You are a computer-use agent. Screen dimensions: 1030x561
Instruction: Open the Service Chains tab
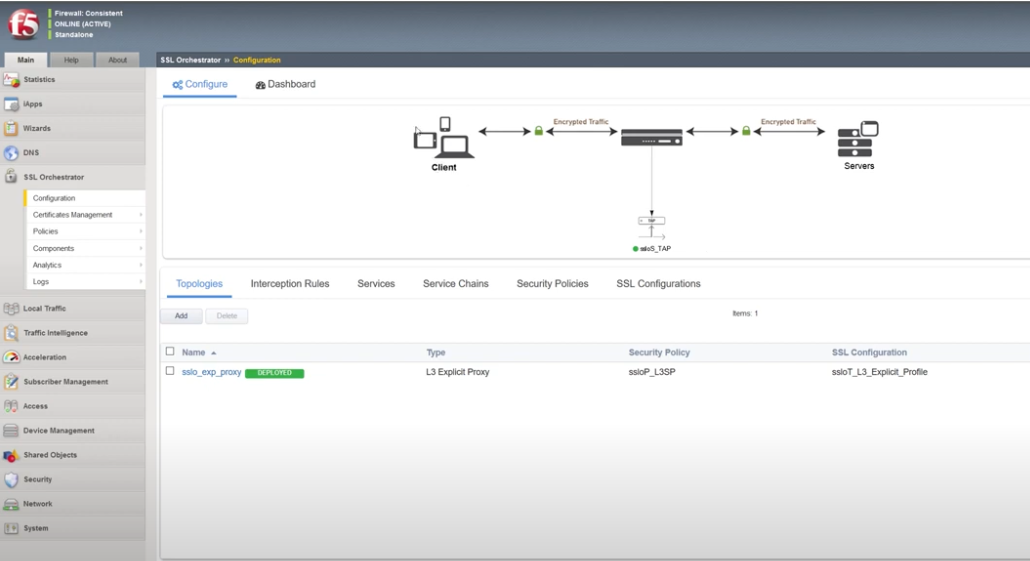tap(455, 284)
